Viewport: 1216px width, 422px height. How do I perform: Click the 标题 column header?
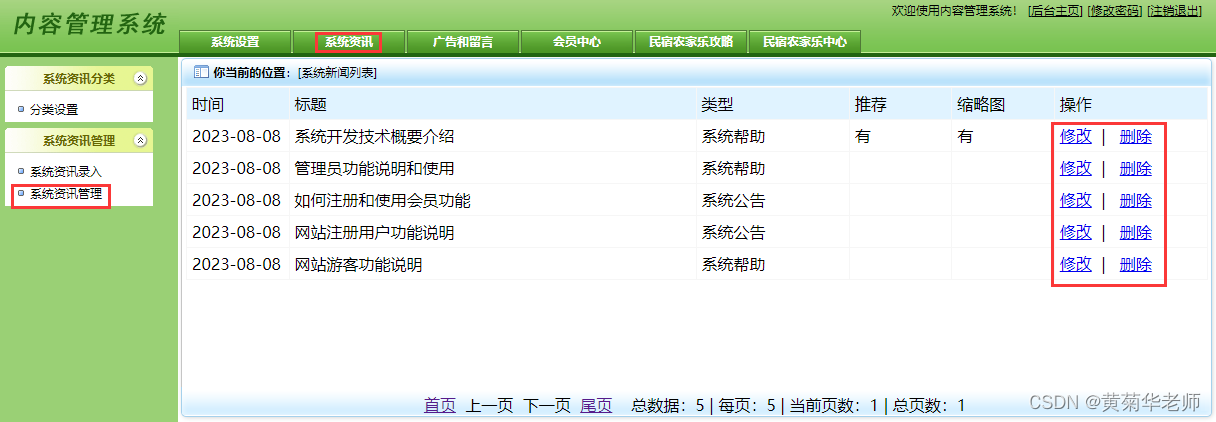pyautogui.click(x=311, y=104)
